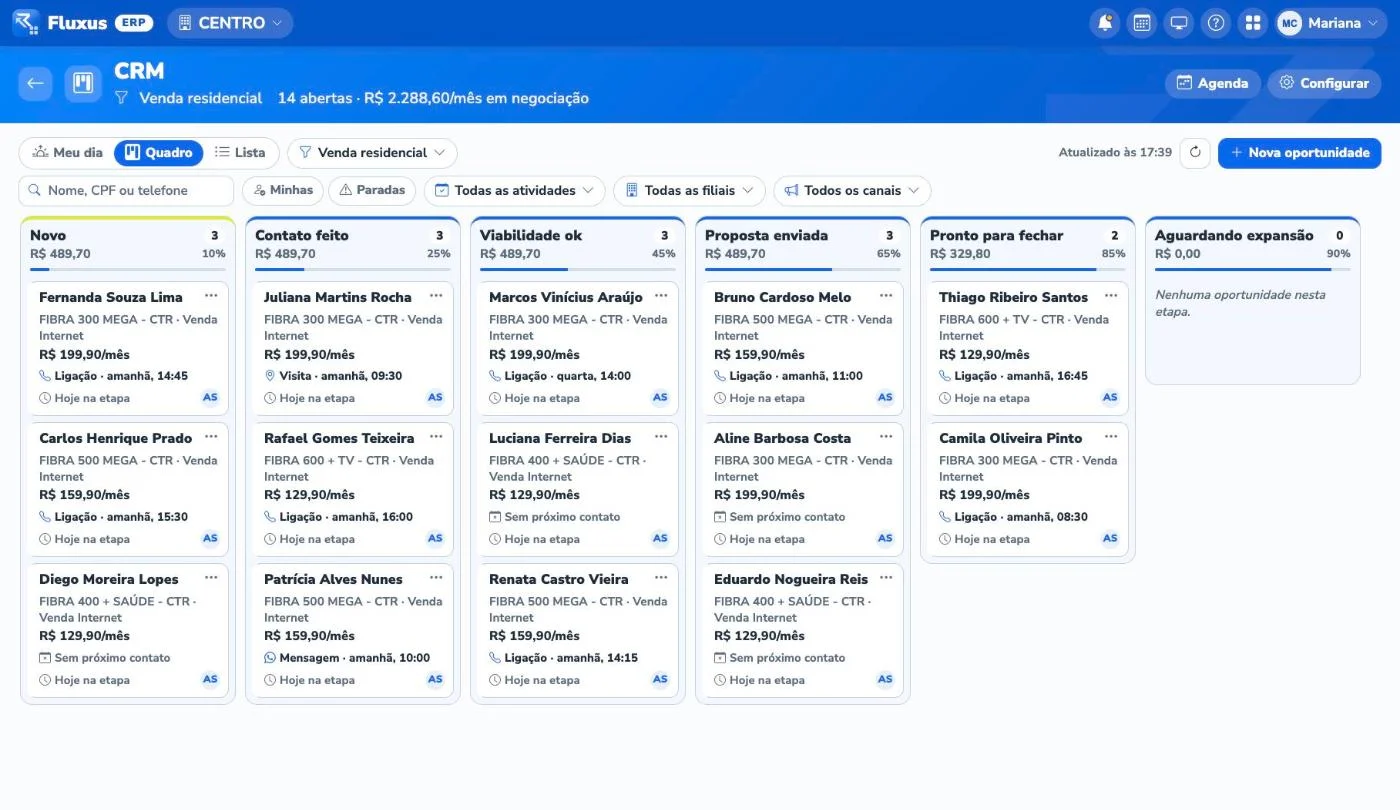Open the Luciana Ferreira Dias card

[578, 489]
